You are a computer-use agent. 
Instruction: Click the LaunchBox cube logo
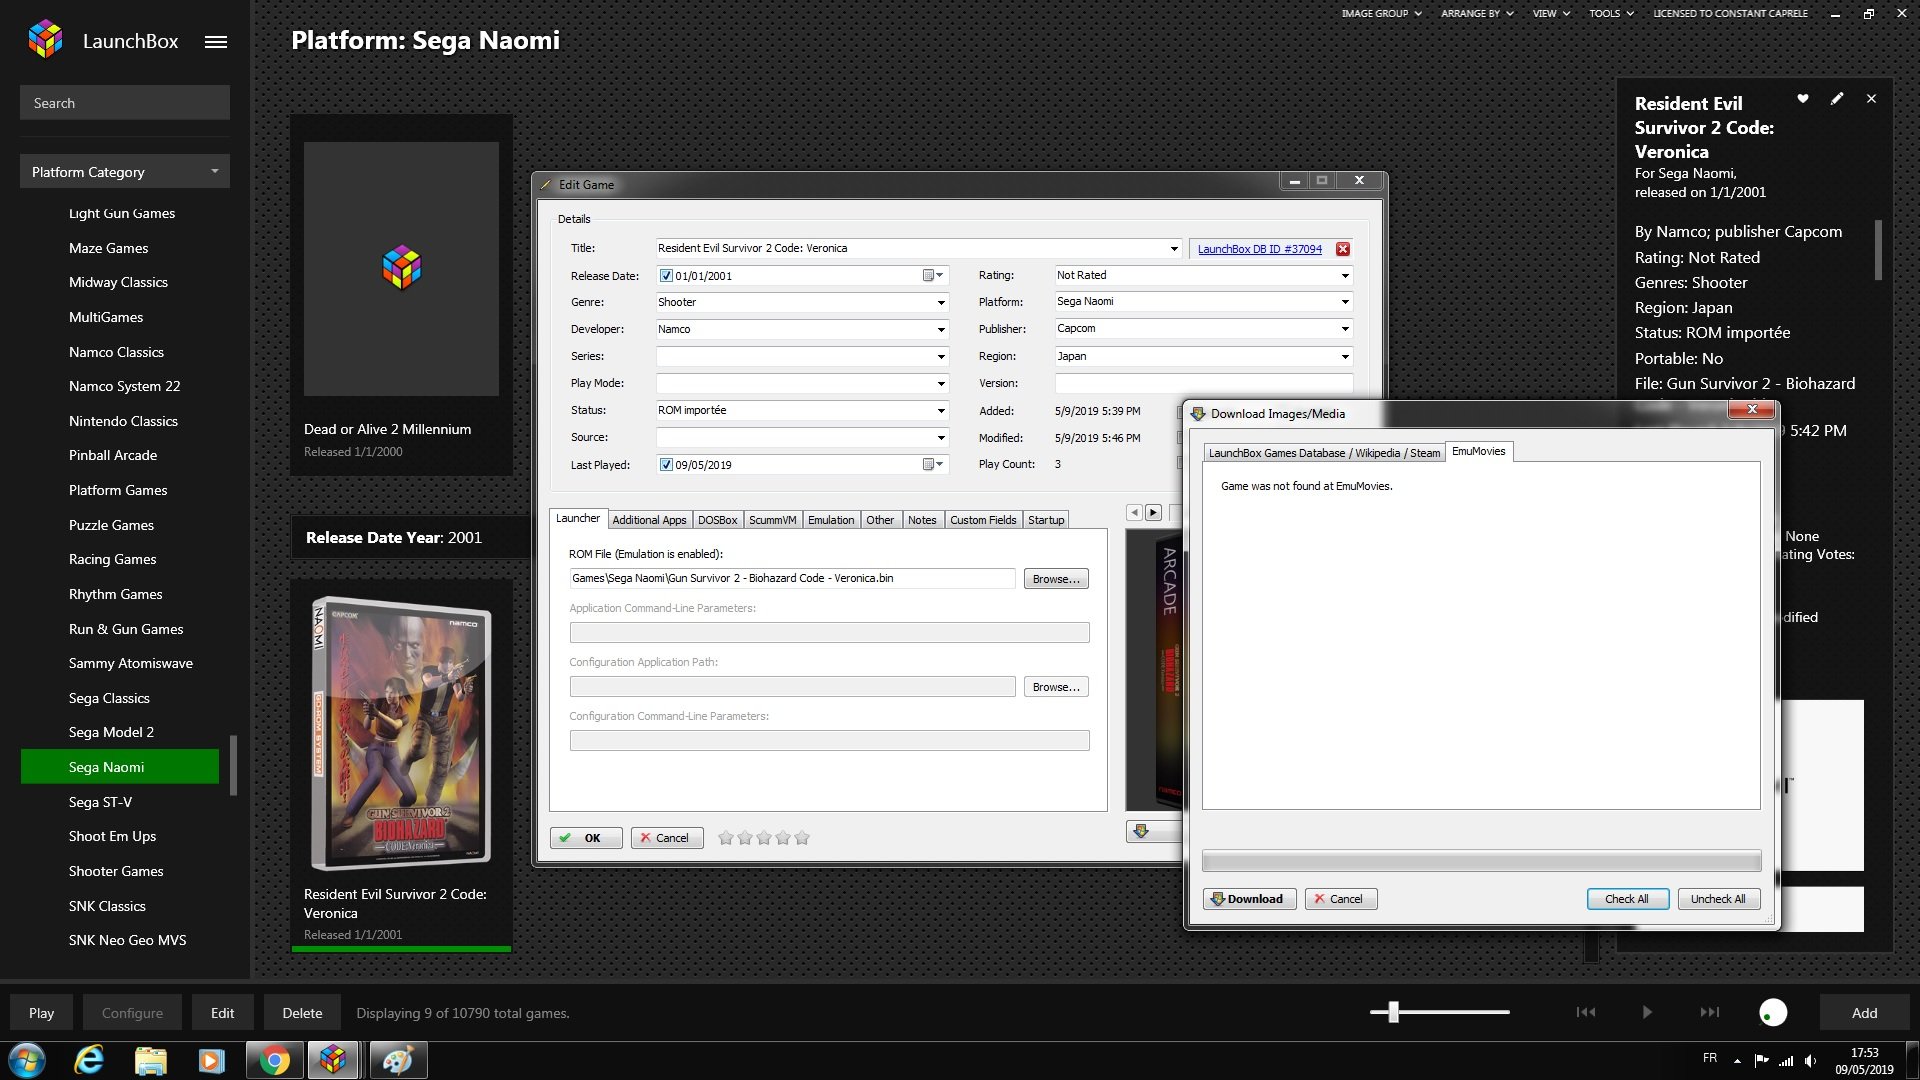(45, 40)
